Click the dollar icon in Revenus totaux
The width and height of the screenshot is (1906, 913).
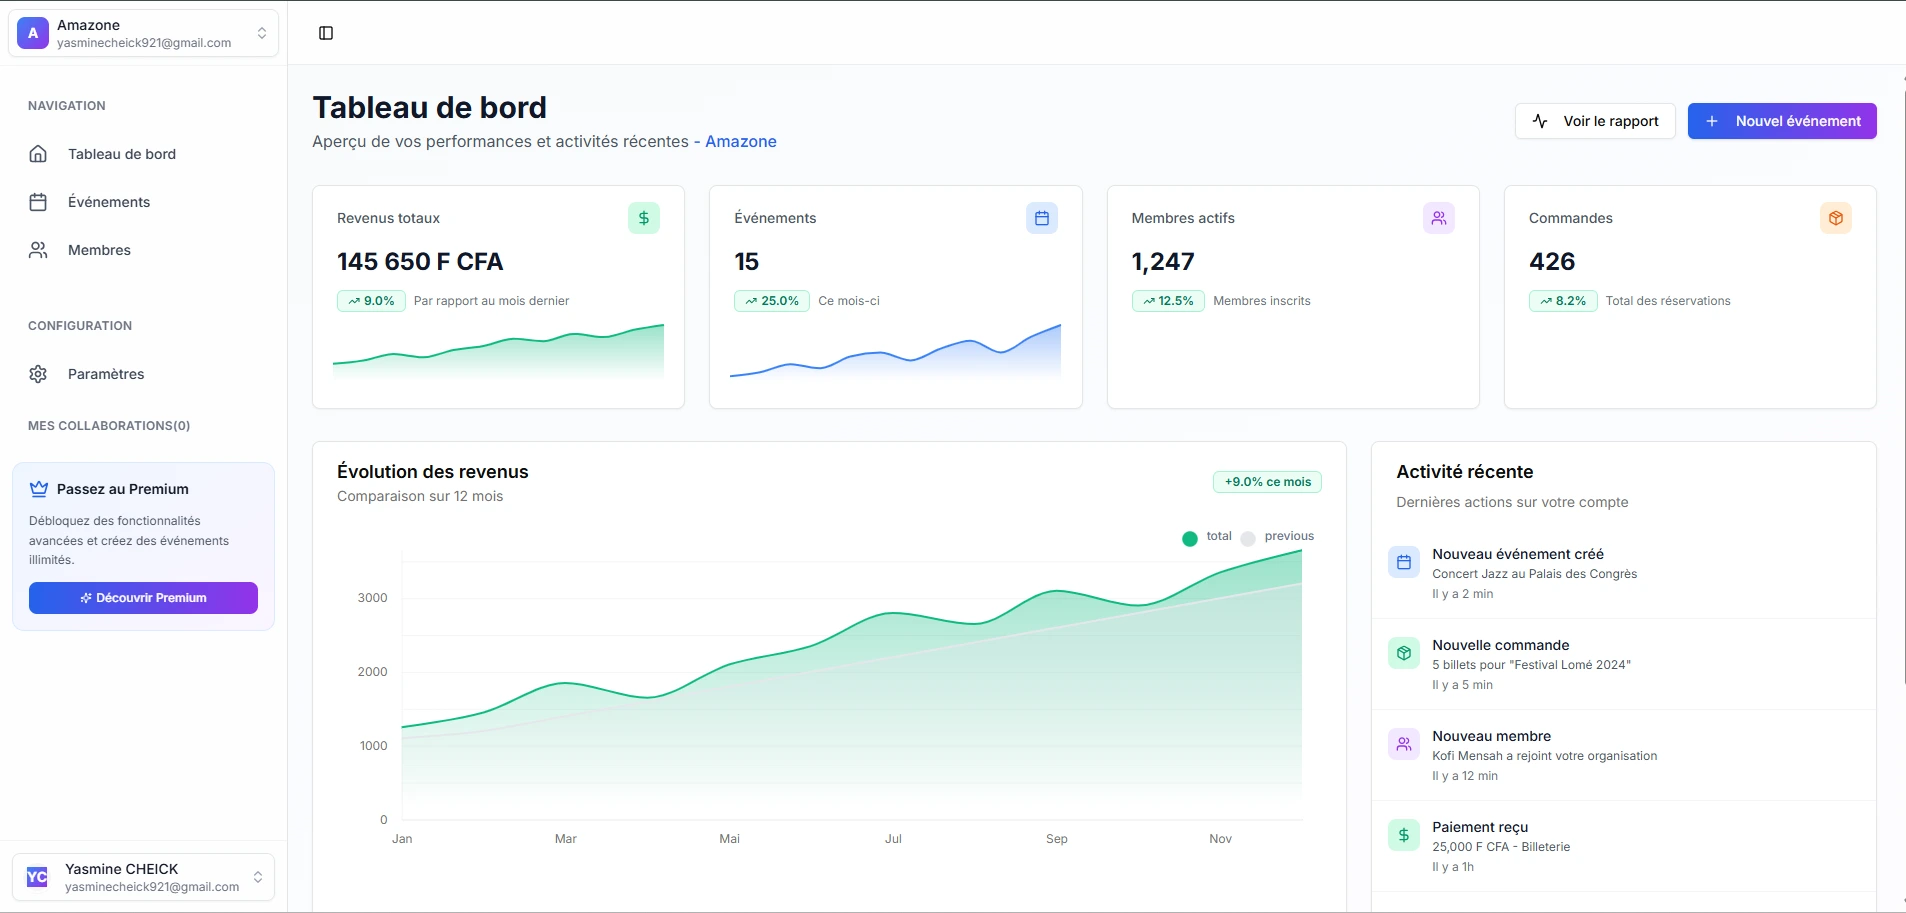pos(643,218)
